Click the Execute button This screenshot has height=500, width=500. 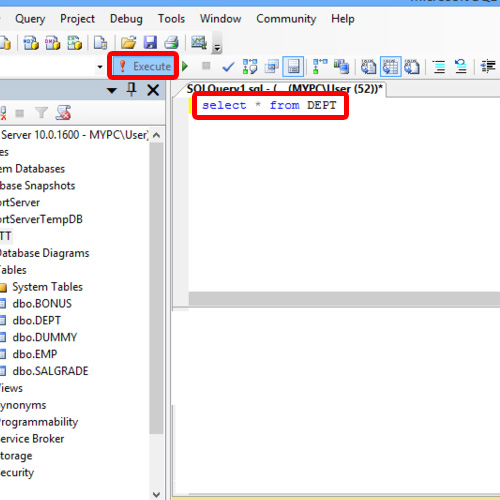click(143, 66)
